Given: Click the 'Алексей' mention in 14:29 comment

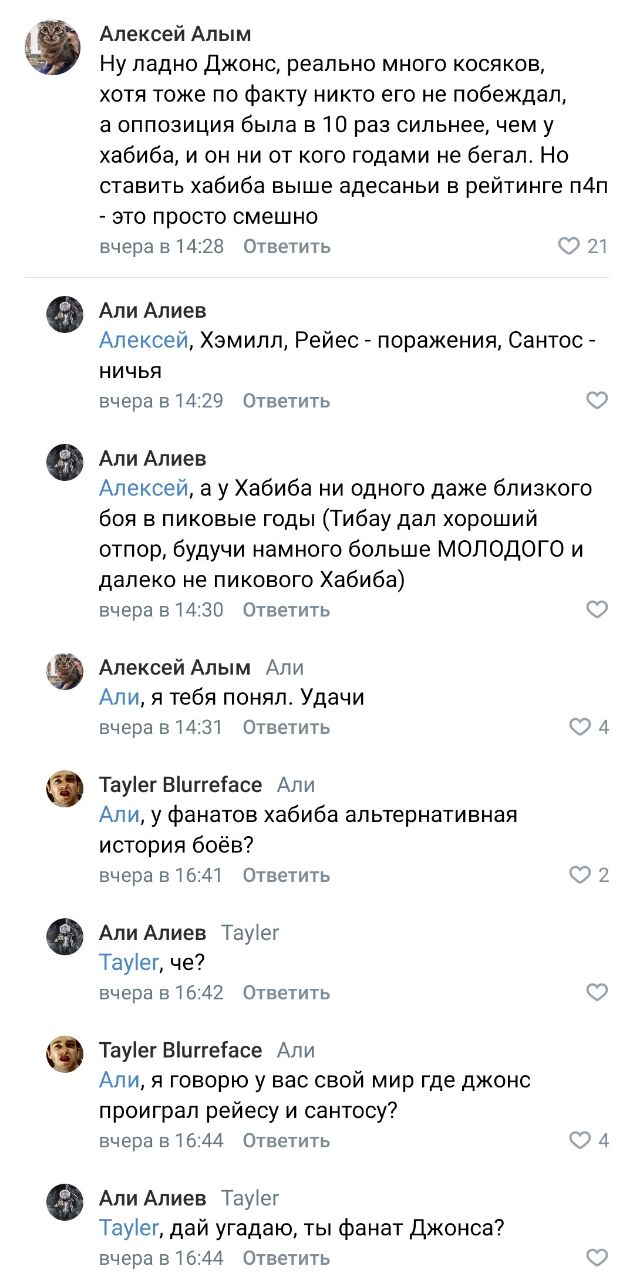Looking at the screenshot, I should coord(143,341).
